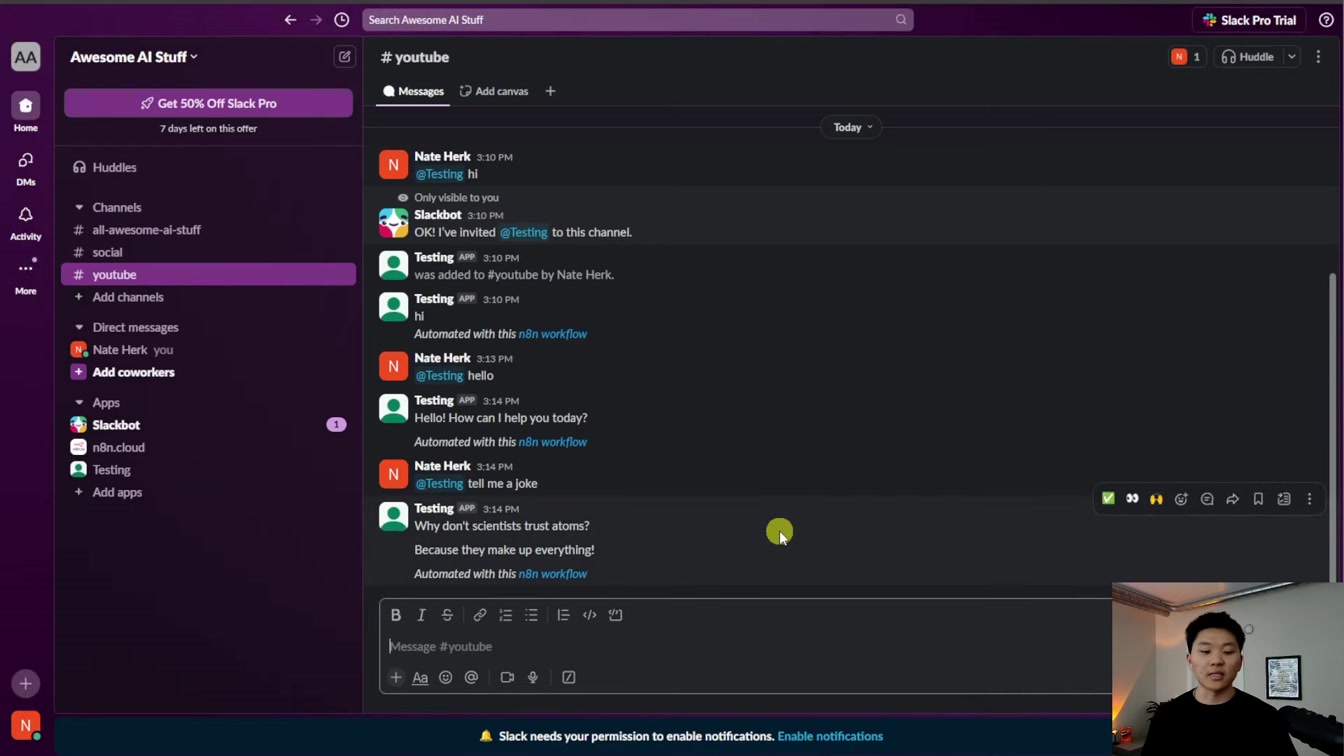Viewport: 1344px width, 756px height.
Task: Open the history clock icon
Action: (x=342, y=20)
